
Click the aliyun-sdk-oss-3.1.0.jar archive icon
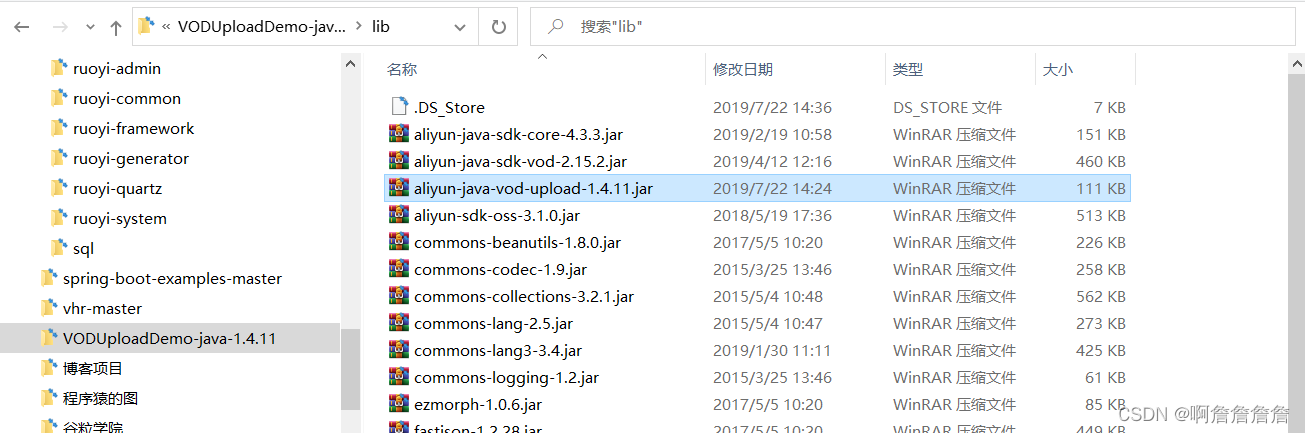click(x=399, y=215)
